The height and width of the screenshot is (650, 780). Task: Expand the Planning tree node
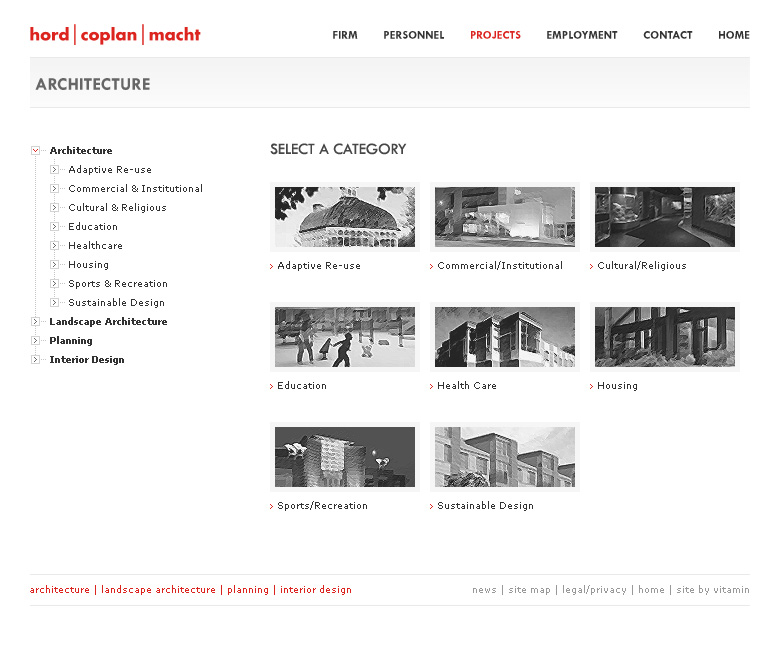[x=36, y=341]
